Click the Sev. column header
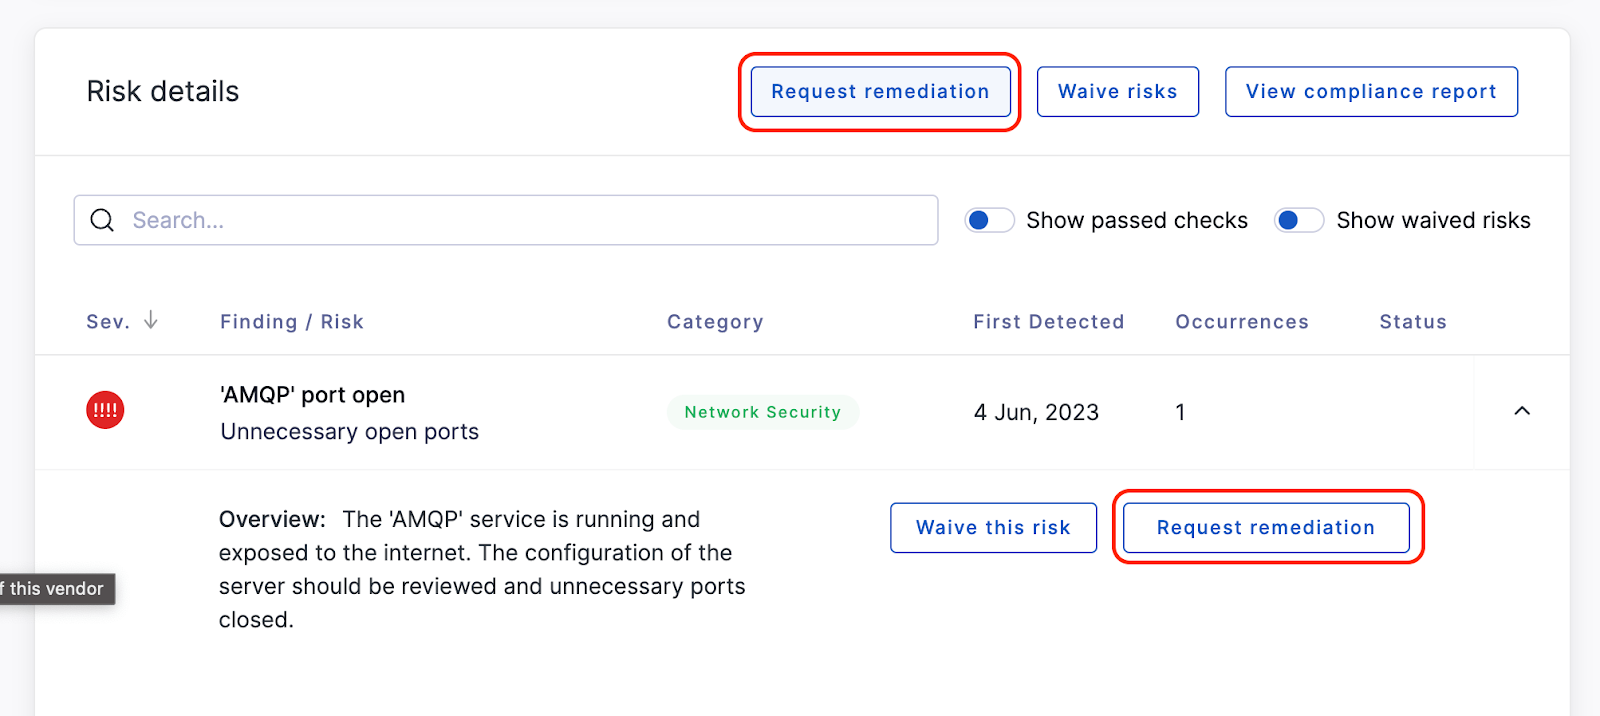 108,322
